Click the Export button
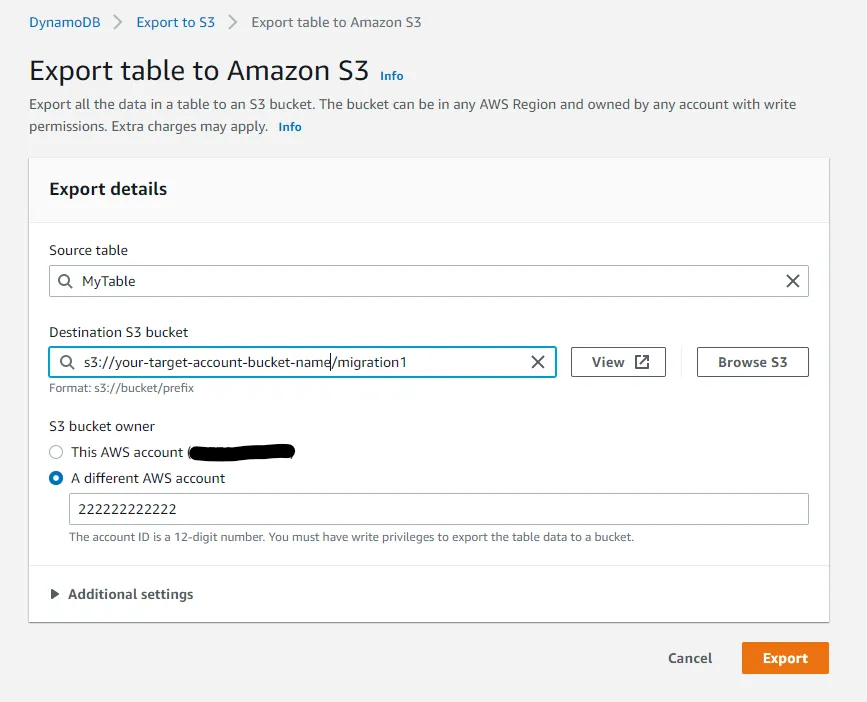Image resolution: width=867 pixels, height=702 pixels. coord(785,658)
